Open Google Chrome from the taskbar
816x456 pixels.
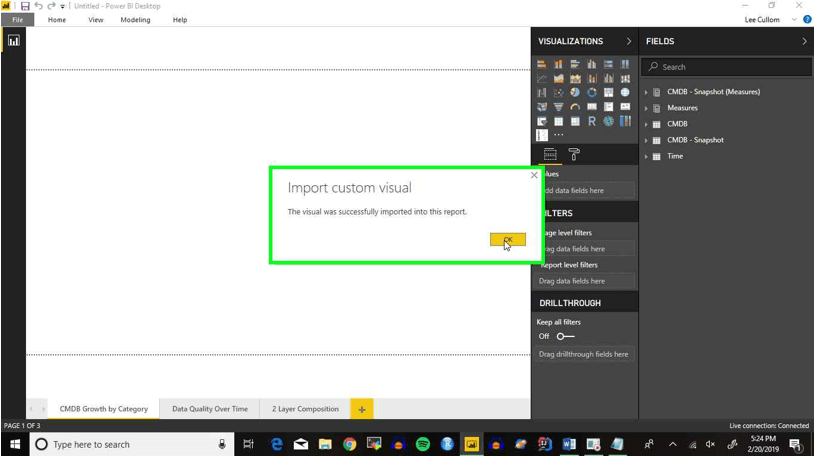coord(350,444)
